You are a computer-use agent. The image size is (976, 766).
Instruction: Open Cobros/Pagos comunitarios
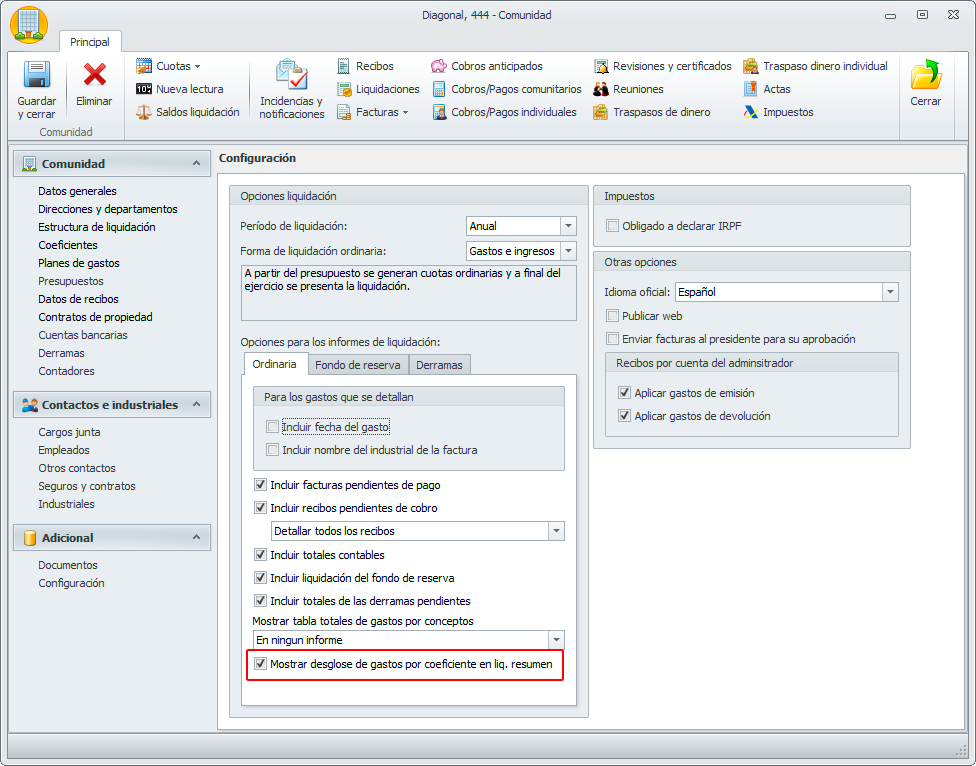coord(507,89)
